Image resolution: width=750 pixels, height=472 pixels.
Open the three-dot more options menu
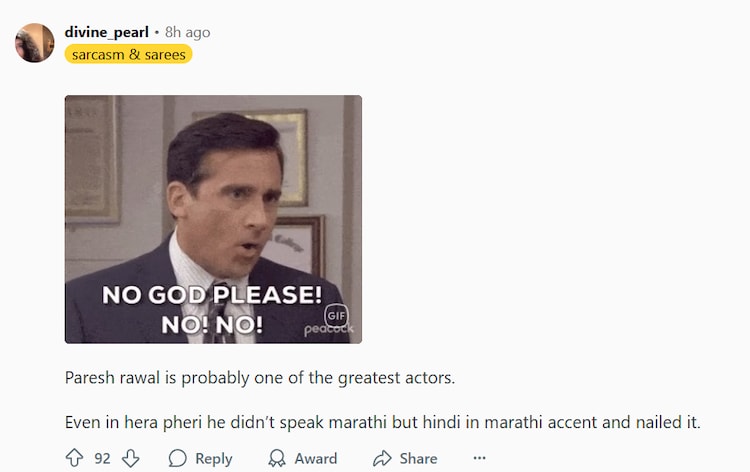479,458
